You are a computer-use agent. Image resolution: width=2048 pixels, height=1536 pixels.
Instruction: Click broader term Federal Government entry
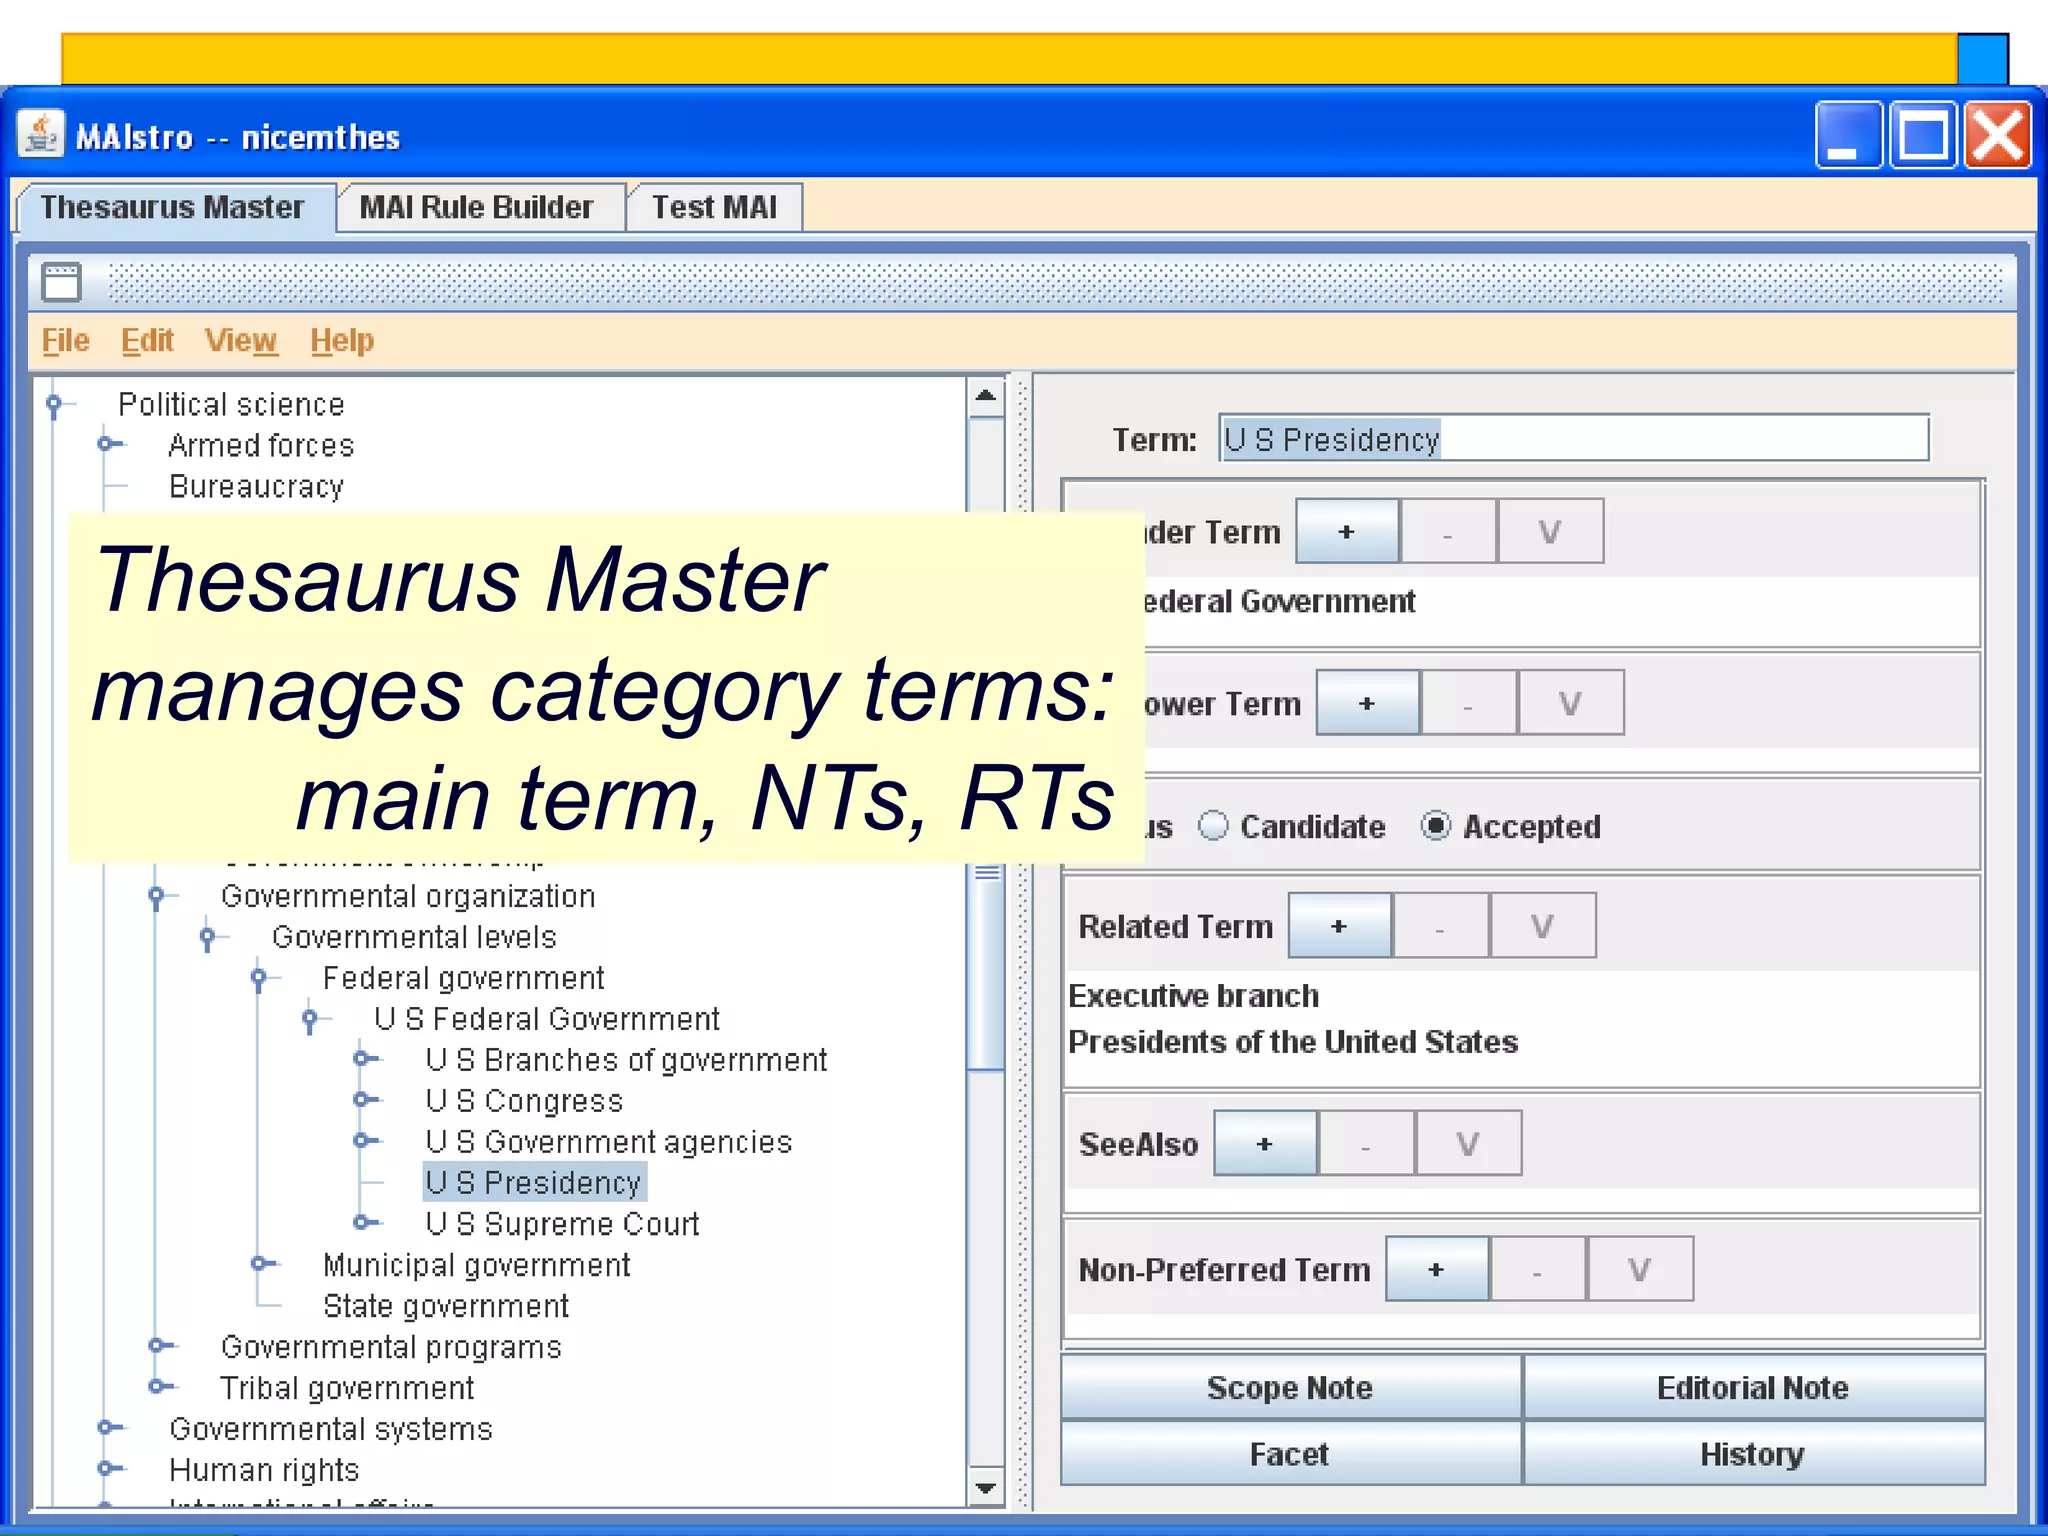[x=1278, y=601]
